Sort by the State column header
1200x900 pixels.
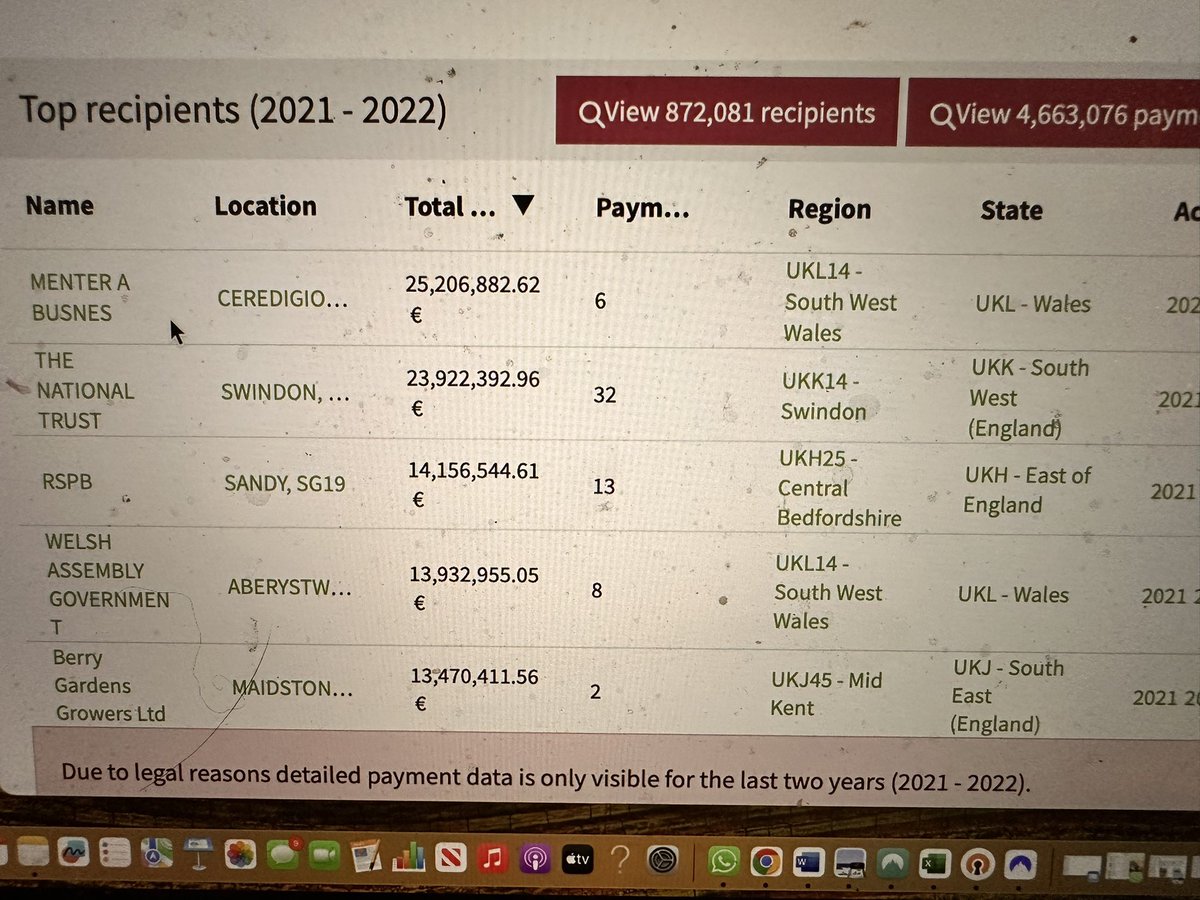(x=1011, y=210)
